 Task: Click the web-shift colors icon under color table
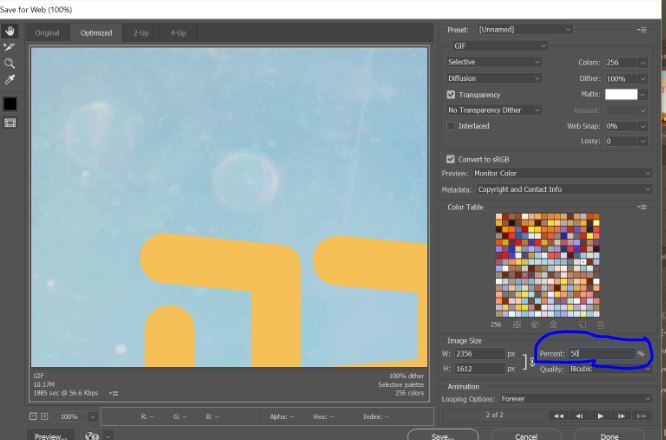(535, 325)
